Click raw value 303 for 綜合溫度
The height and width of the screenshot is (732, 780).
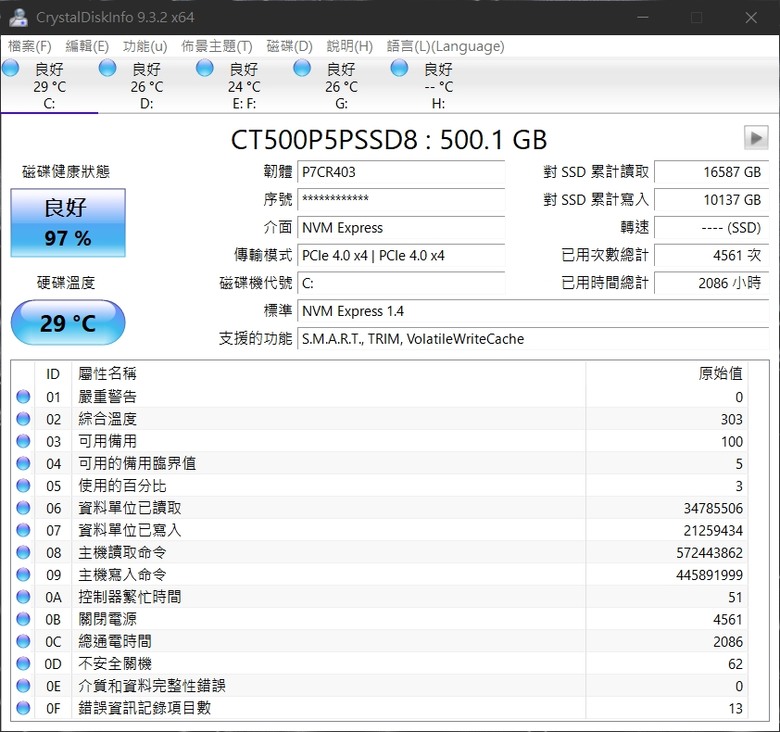coord(732,419)
